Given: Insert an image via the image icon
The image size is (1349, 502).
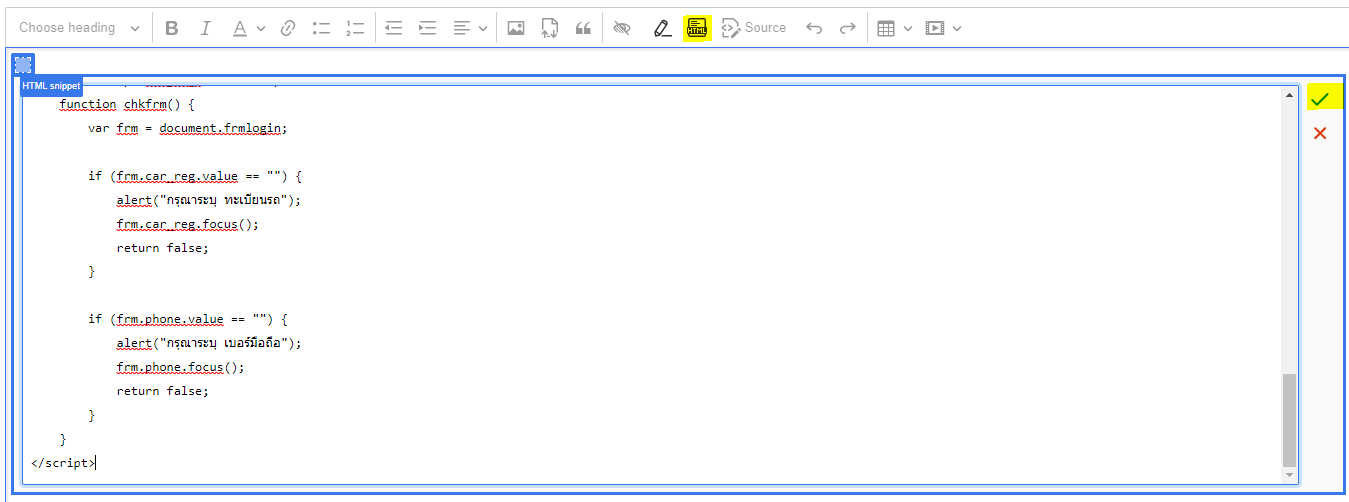Looking at the screenshot, I should point(516,28).
